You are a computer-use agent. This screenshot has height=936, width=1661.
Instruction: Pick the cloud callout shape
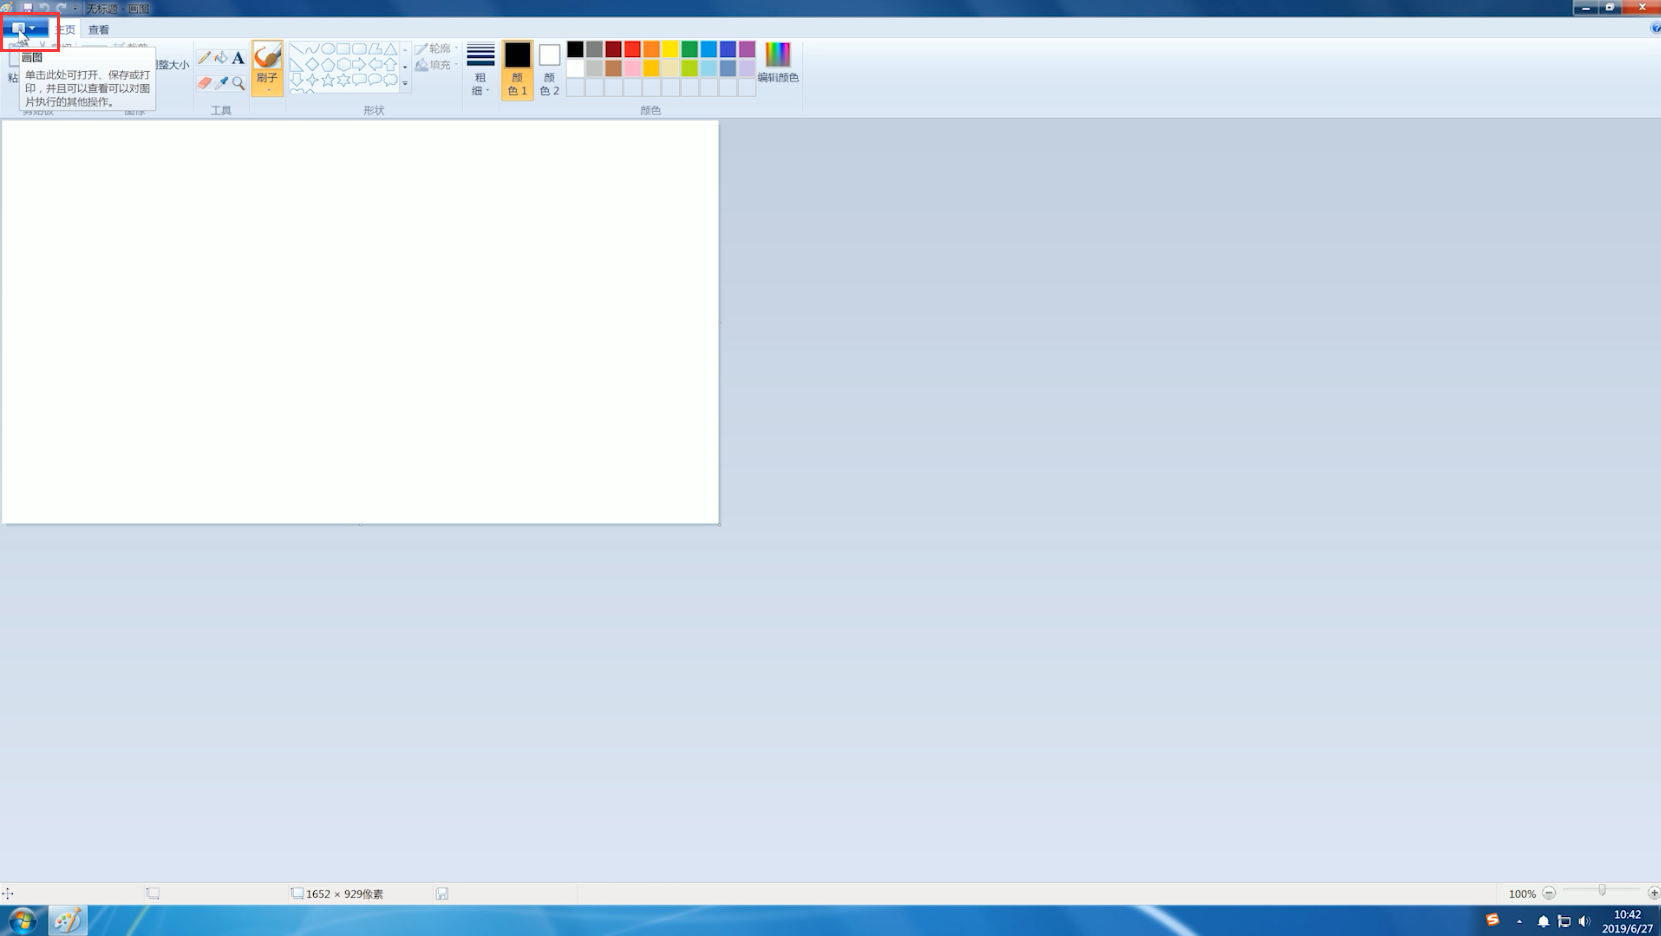[x=390, y=80]
